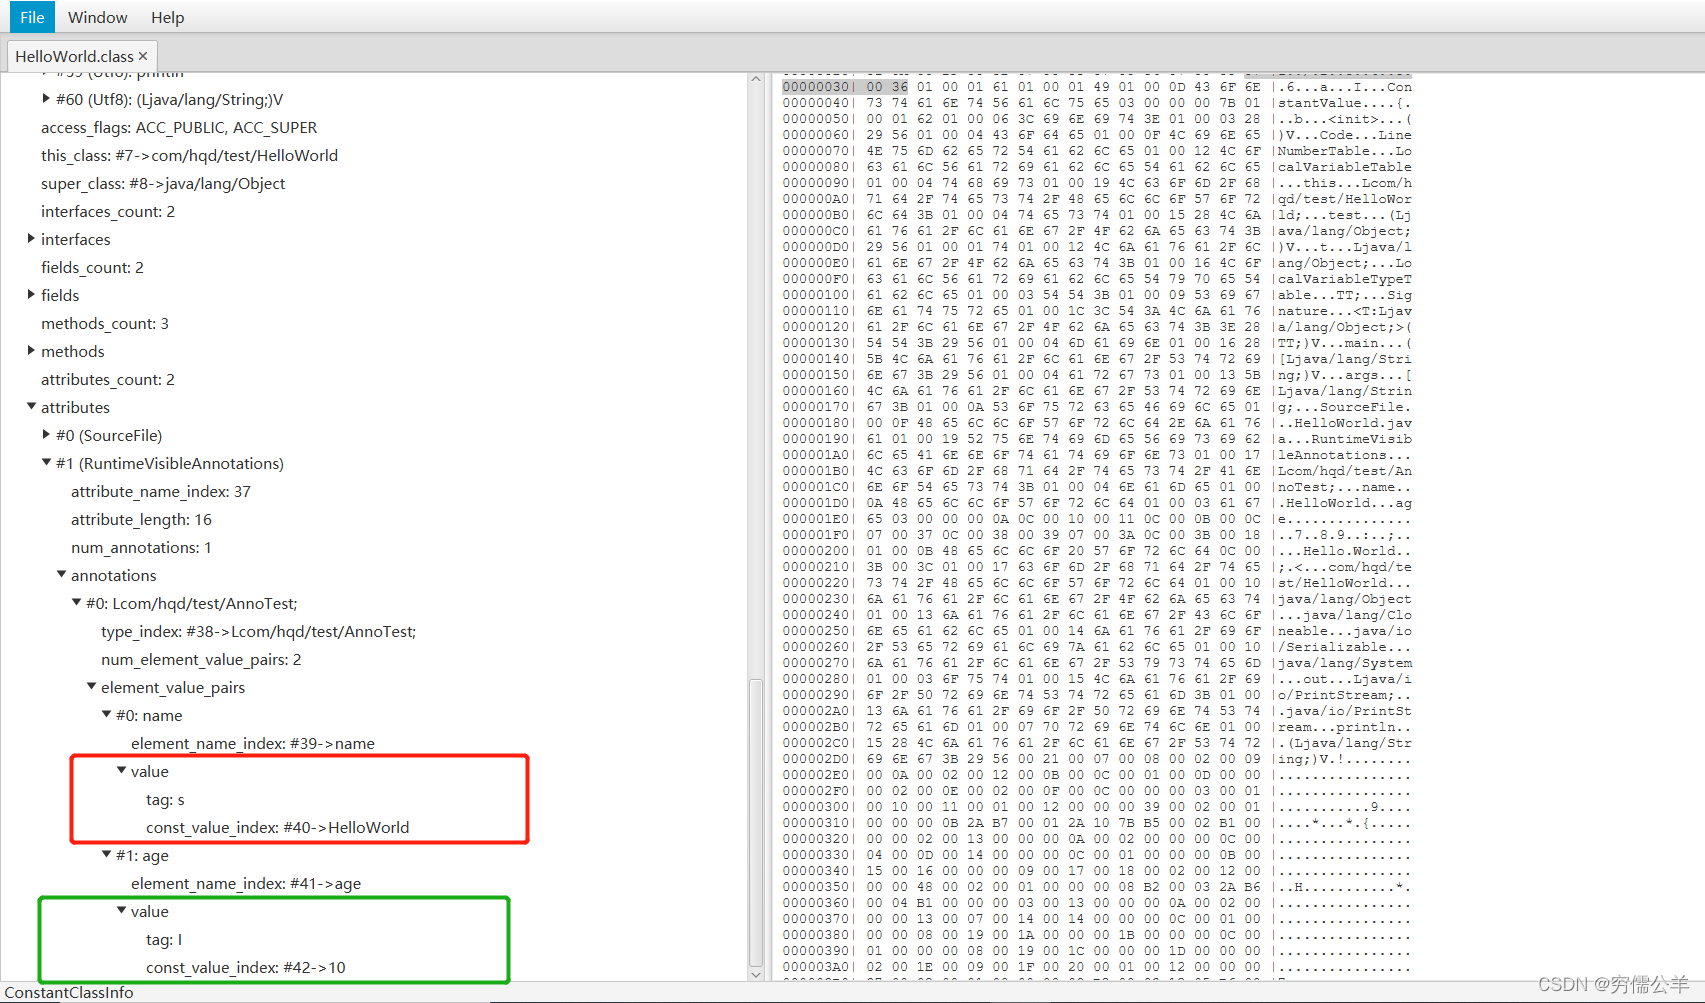Select num_annotations: 1 row
The height and width of the screenshot is (1003, 1705).
(141, 547)
